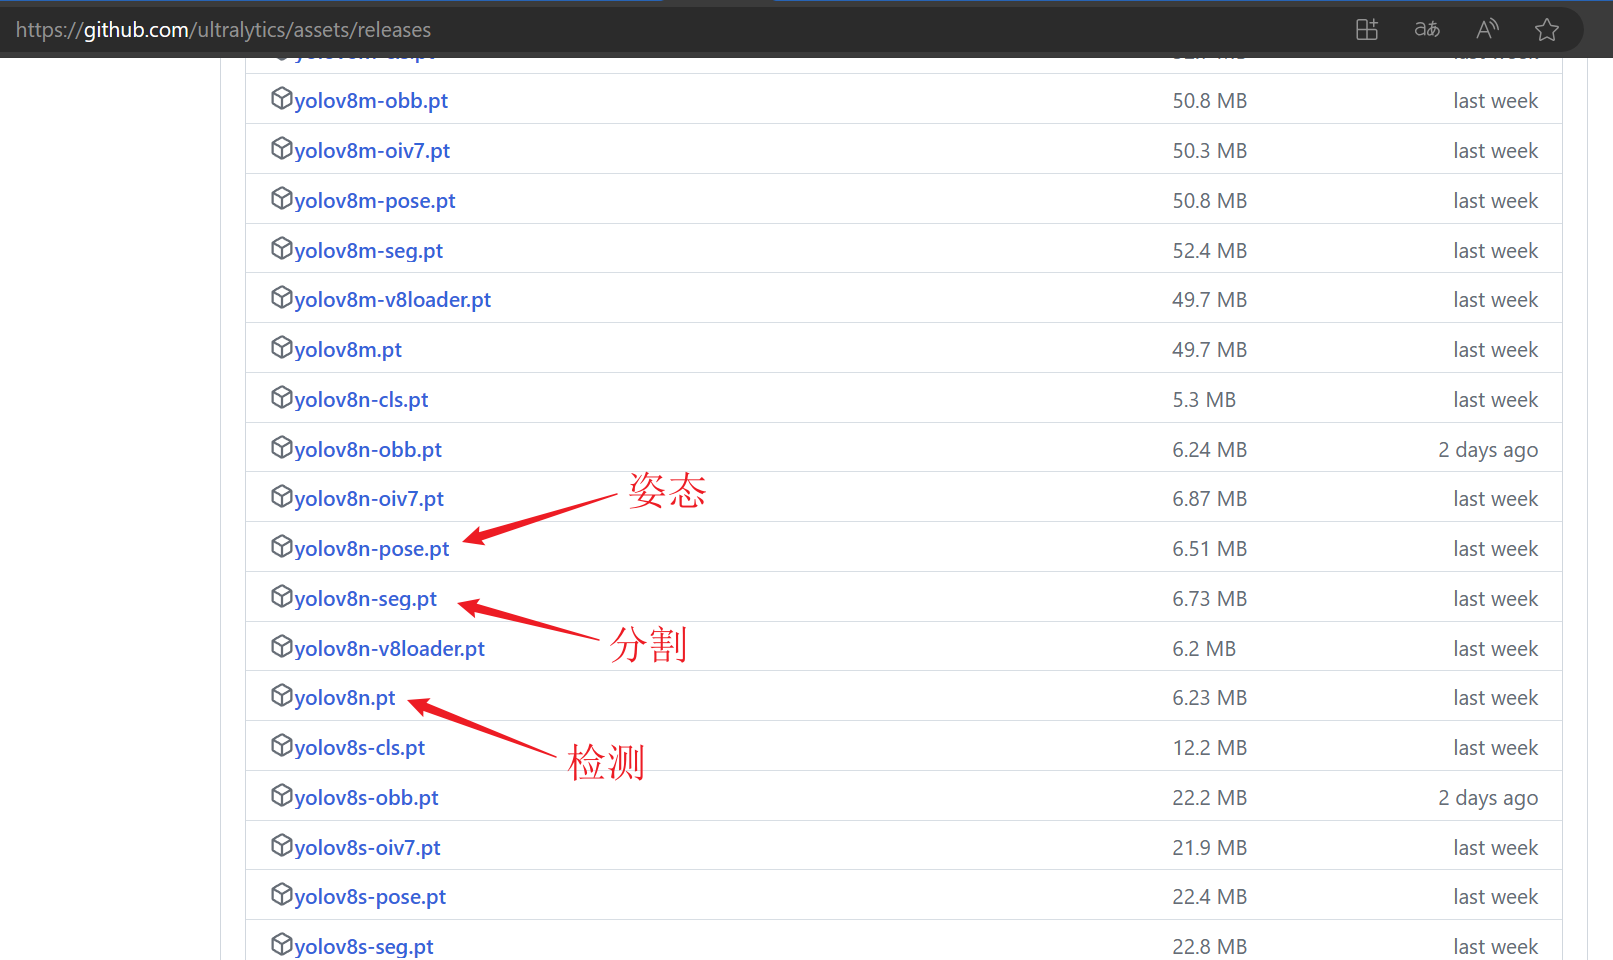This screenshot has width=1613, height=960.
Task: Click package icon beside yolov8s-oiv7.pt
Action: coord(281,845)
